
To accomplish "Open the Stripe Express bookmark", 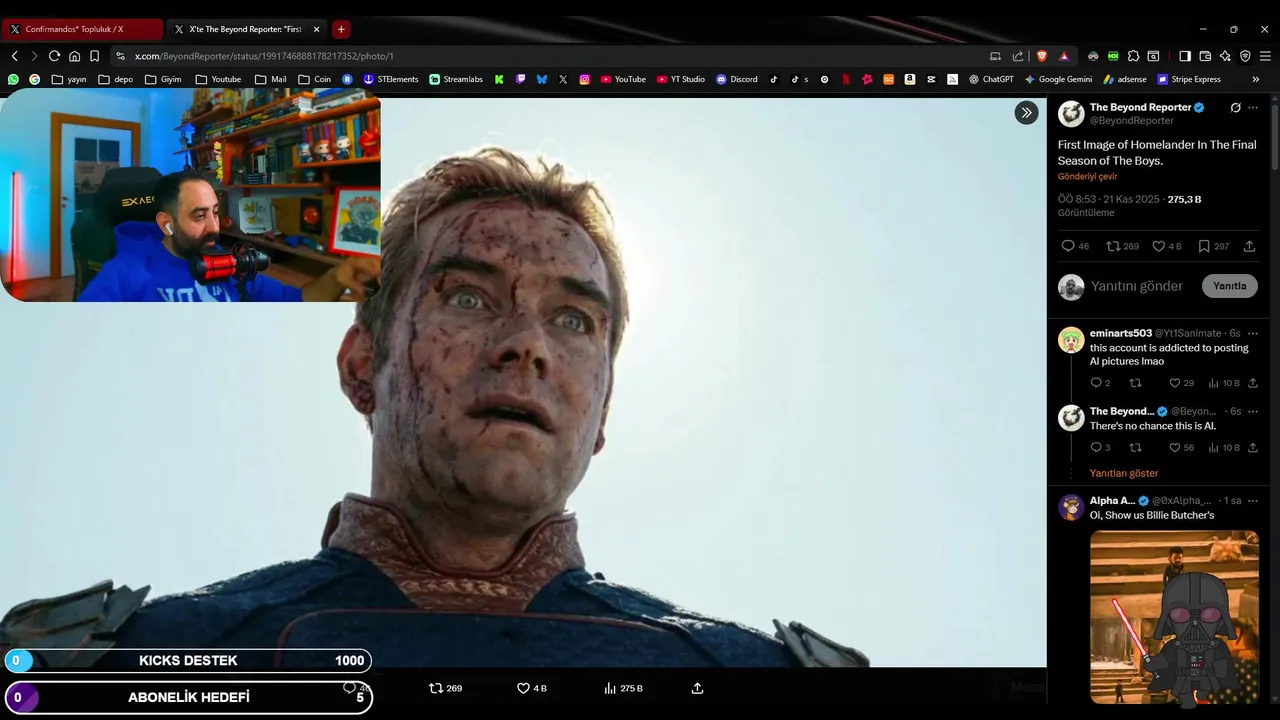I will tap(1189, 79).
